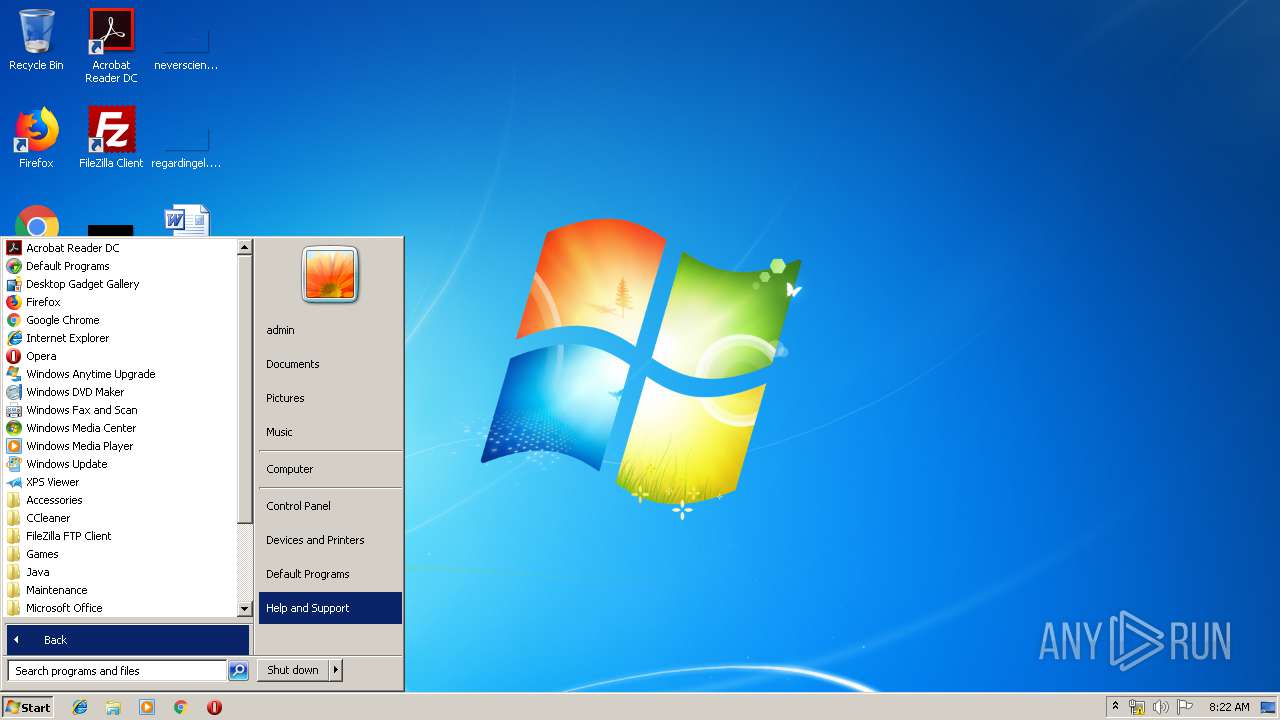1280x720 pixels.
Task: Click the Shut down button
Action: tap(293, 670)
